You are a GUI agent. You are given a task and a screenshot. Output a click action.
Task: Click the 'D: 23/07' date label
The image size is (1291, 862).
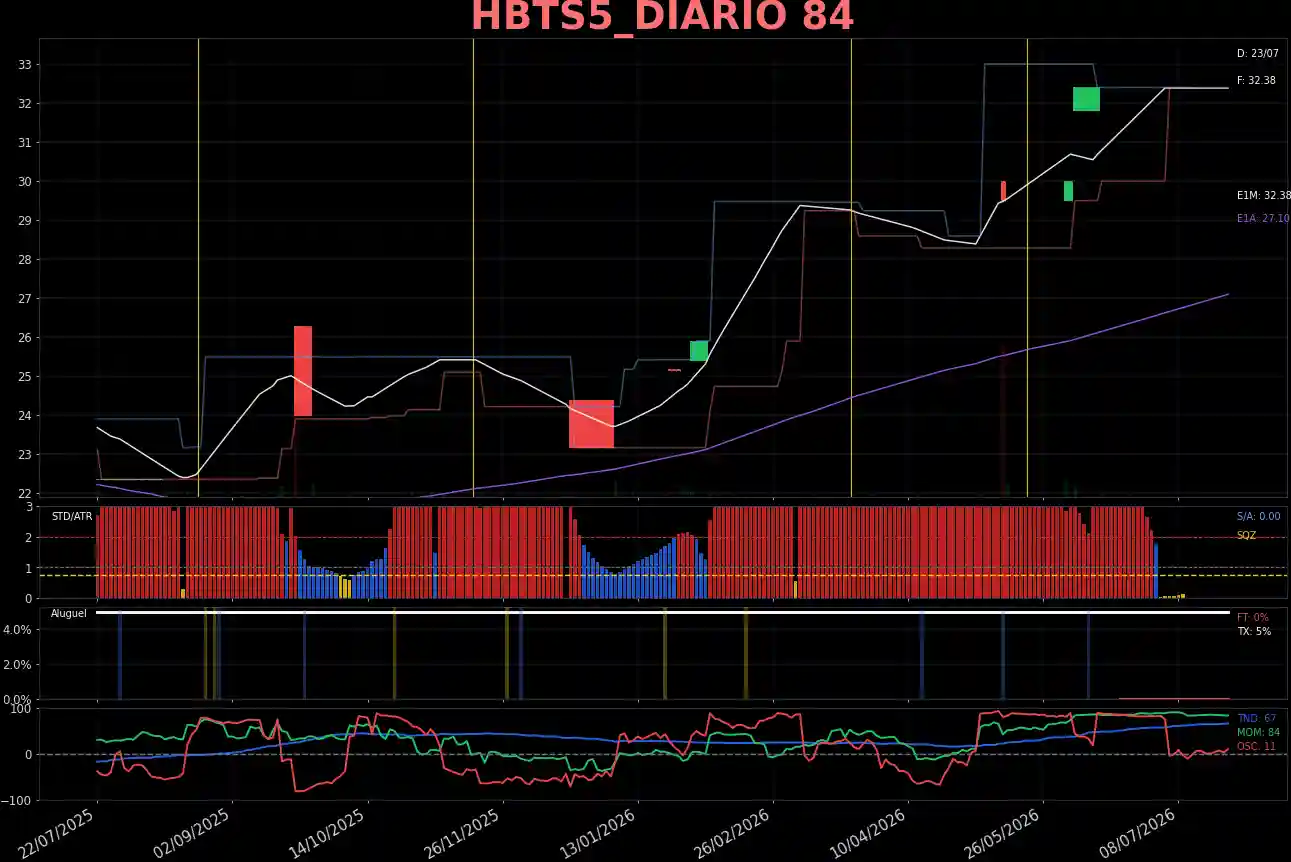tap(1257, 54)
